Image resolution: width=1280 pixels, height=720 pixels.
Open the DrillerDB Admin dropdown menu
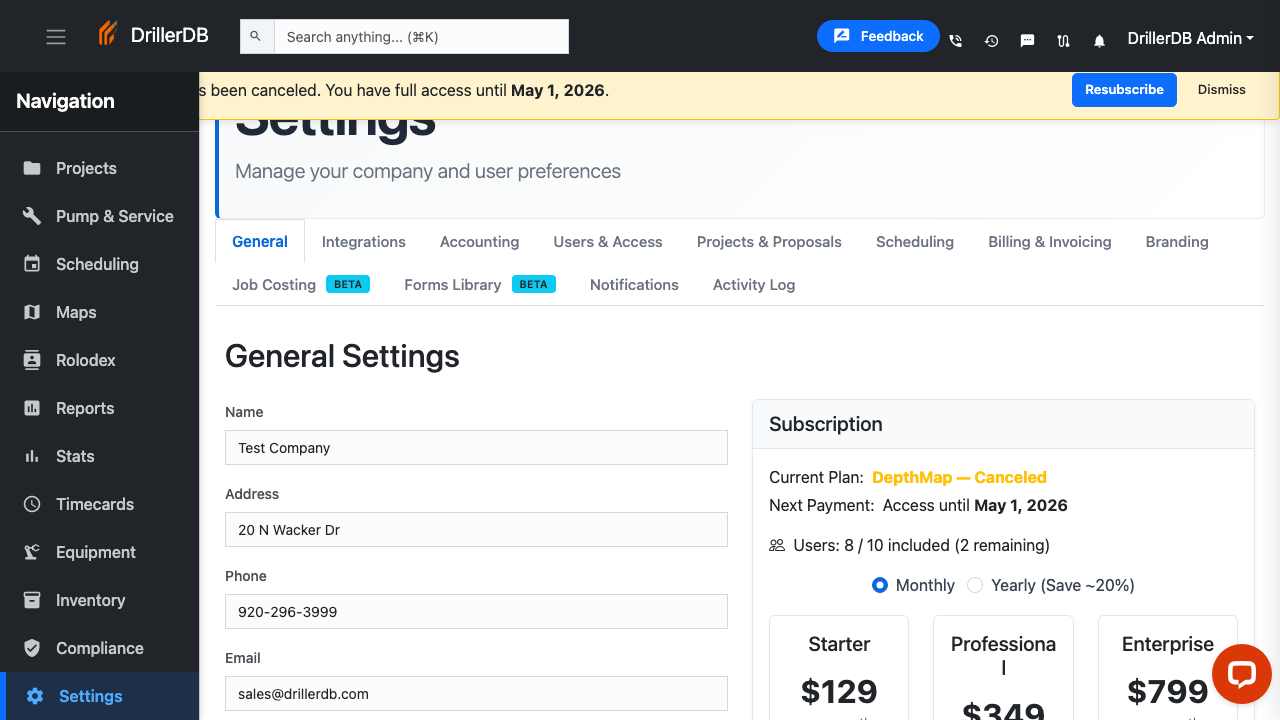point(1190,39)
